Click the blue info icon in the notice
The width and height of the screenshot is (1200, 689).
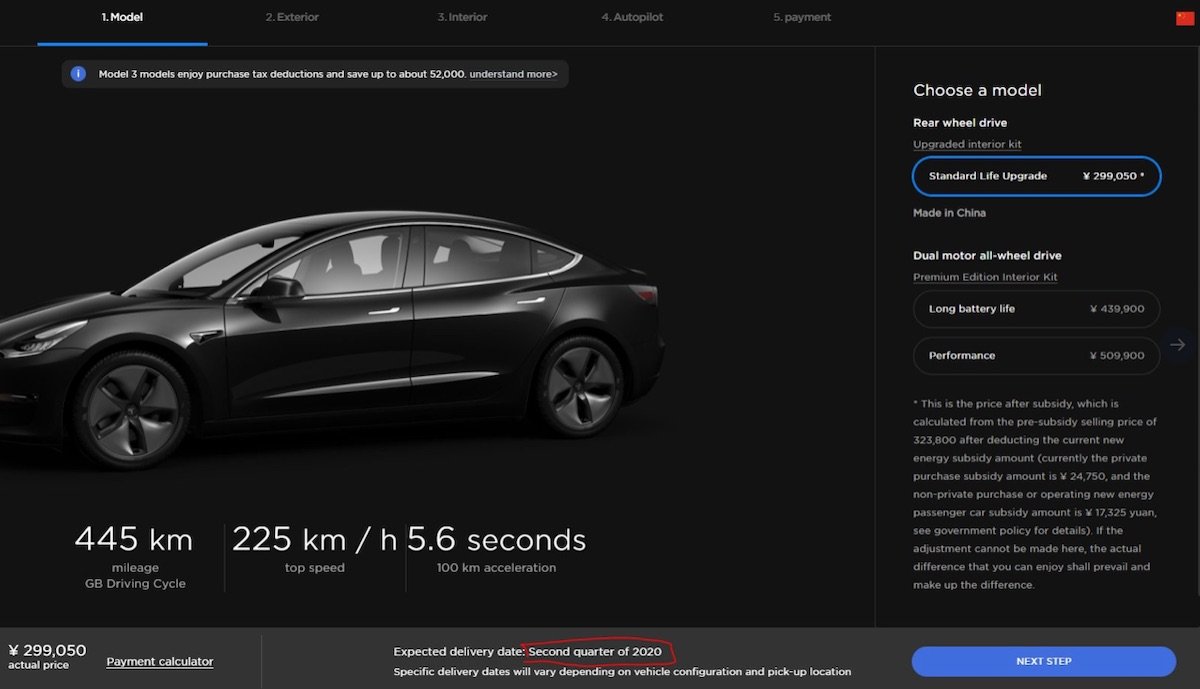point(78,74)
